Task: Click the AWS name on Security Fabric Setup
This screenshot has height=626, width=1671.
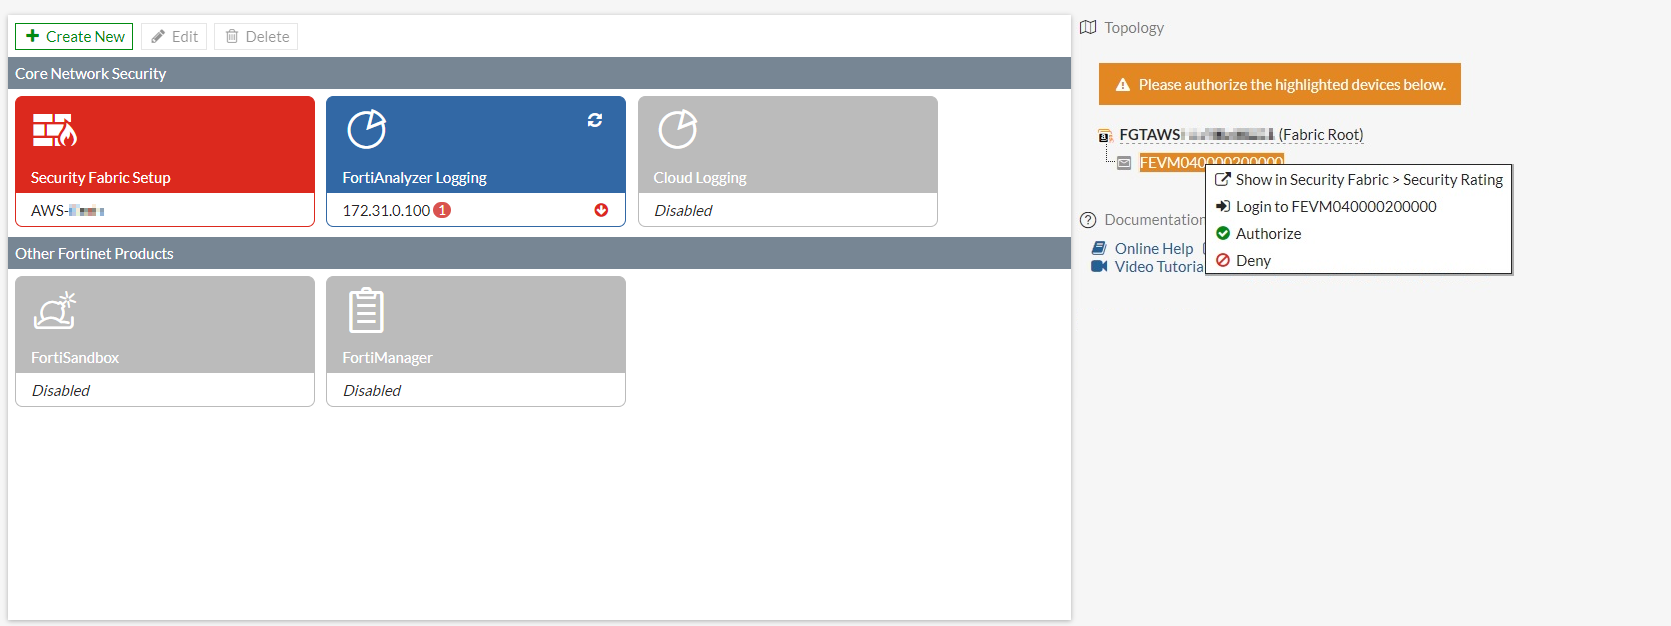Action: (67, 210)
